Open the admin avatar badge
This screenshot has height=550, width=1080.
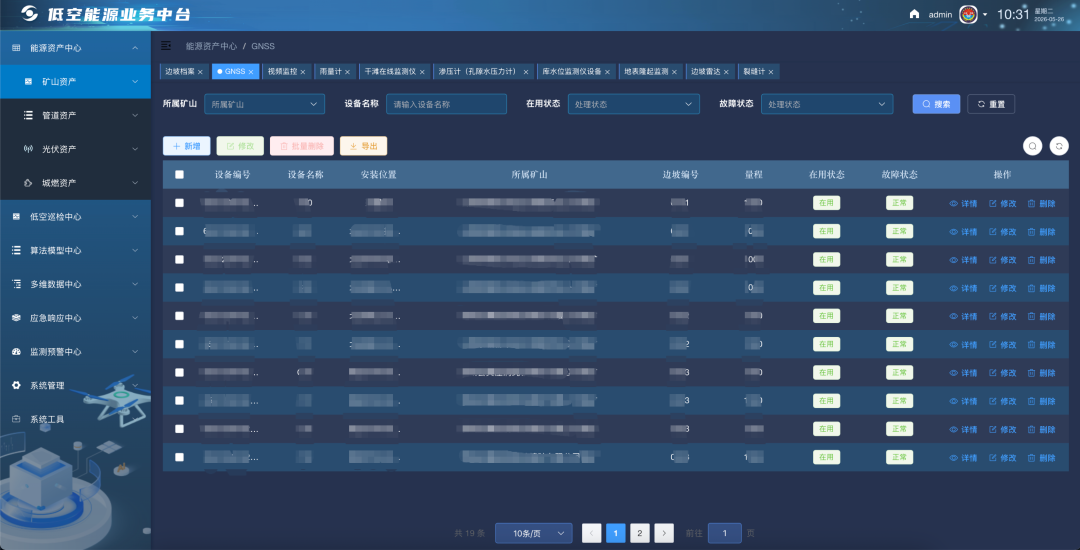pos(968,14)
